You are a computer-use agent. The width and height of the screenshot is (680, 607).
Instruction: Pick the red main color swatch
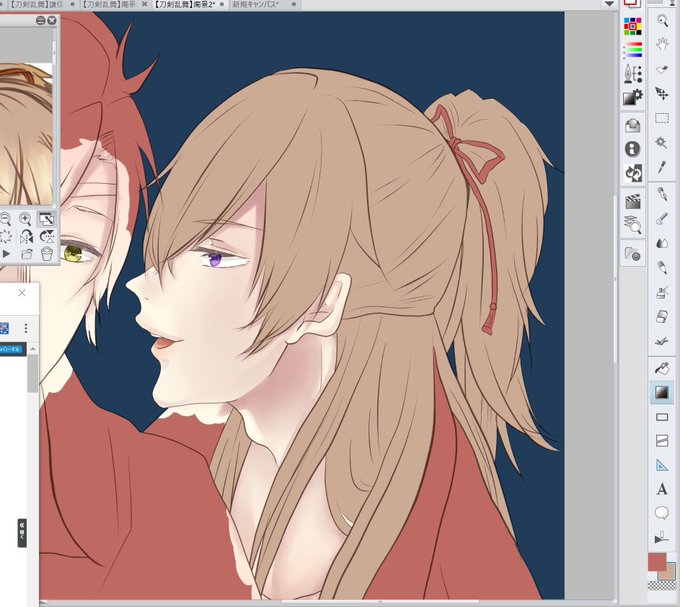pos(657,562)
